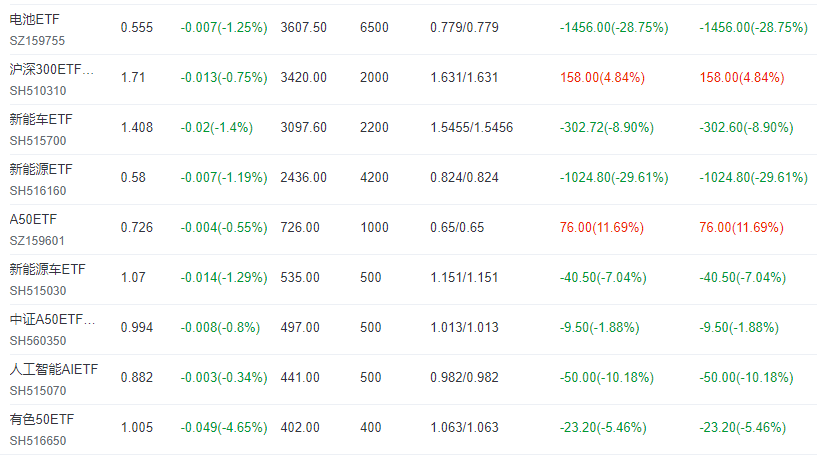Click market value 497.00
Screen dimensions: 817x459
[300, 328]
